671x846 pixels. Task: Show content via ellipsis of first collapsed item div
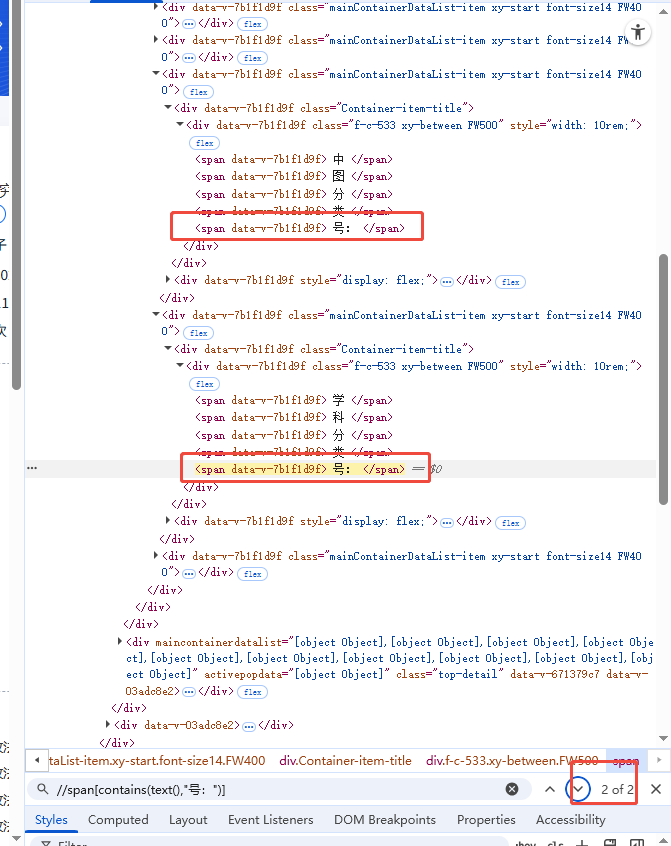point(189,24)
